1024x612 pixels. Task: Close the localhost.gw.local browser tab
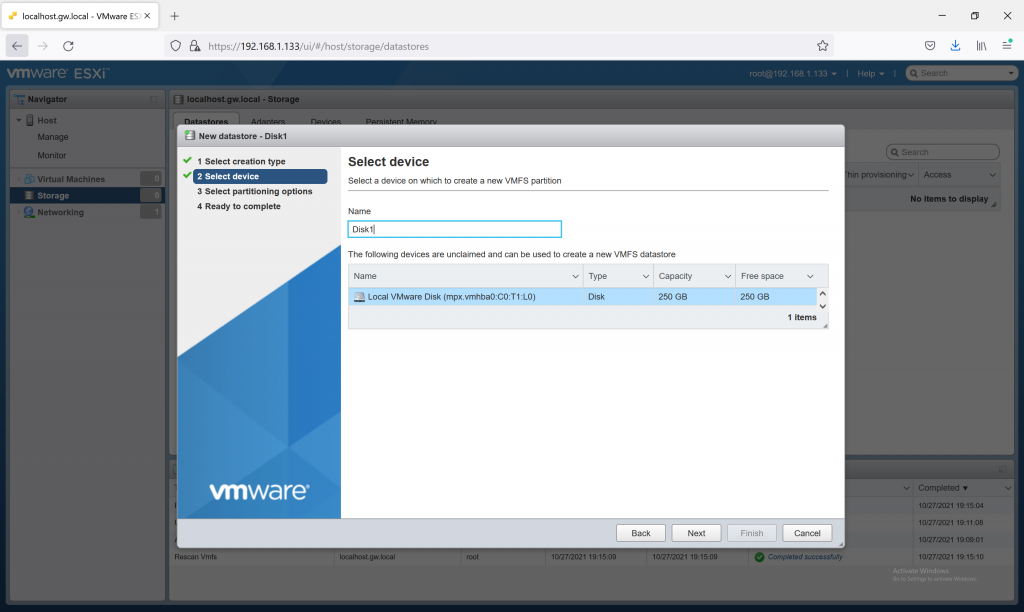click(148, 16)
